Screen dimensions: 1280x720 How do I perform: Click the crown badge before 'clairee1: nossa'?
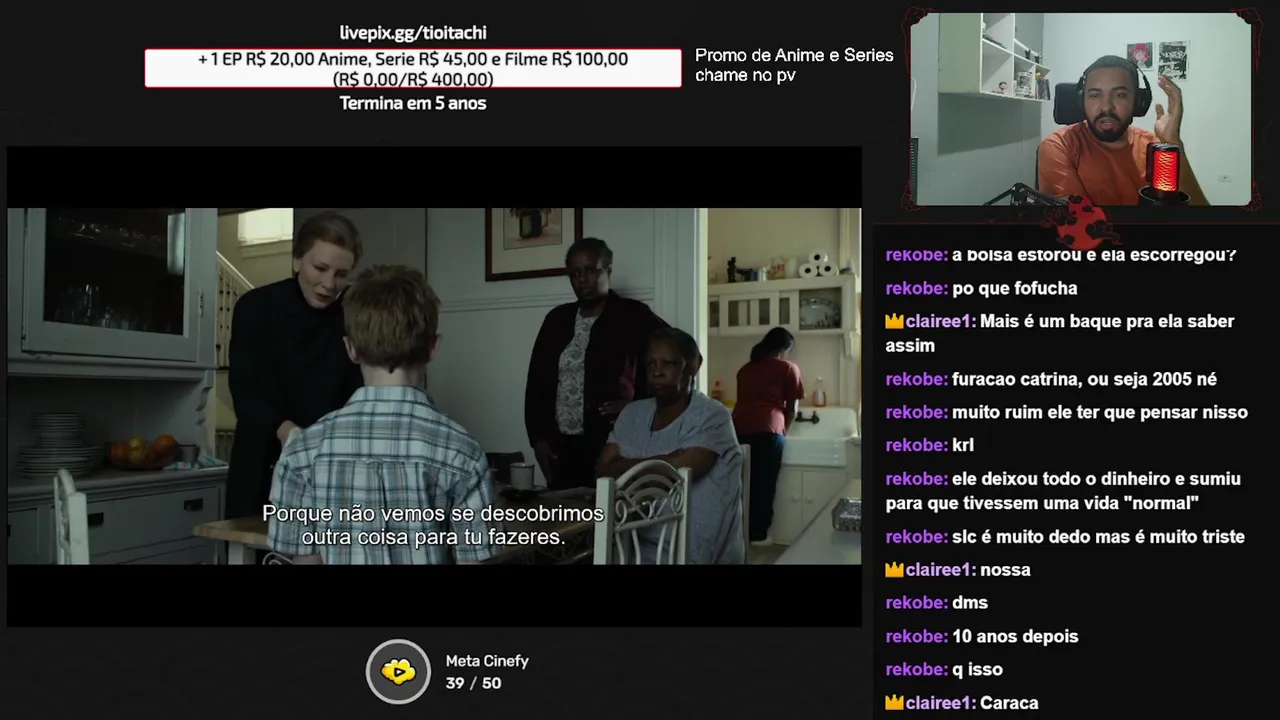pos(894,570)
